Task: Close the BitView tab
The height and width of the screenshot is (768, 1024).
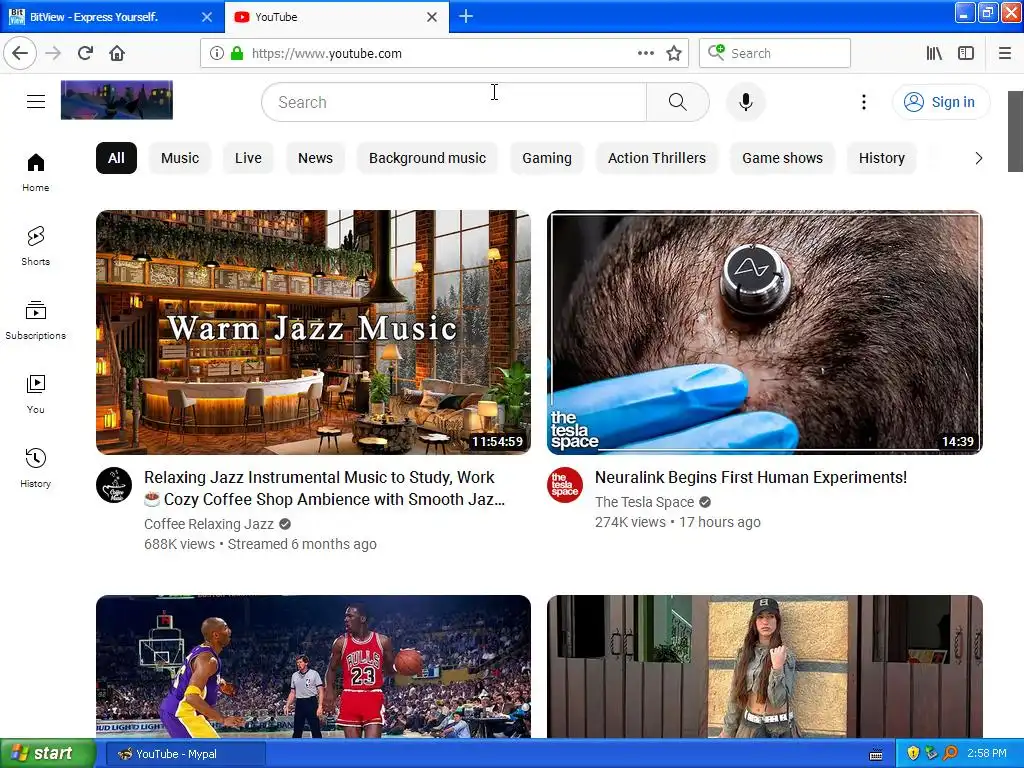Action: click(x=207, y=17)
